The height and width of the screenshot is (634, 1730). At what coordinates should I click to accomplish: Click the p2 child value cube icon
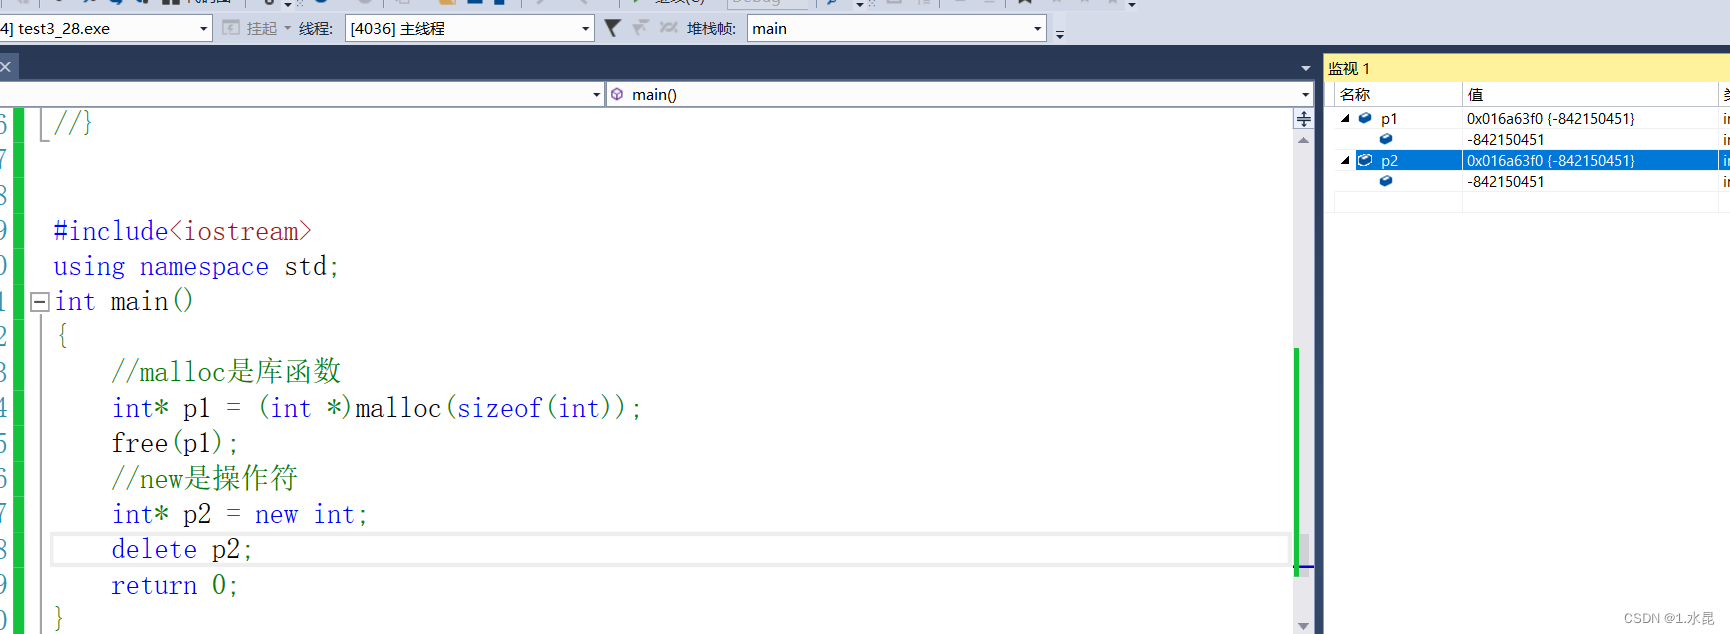[x=1386, y=181]
